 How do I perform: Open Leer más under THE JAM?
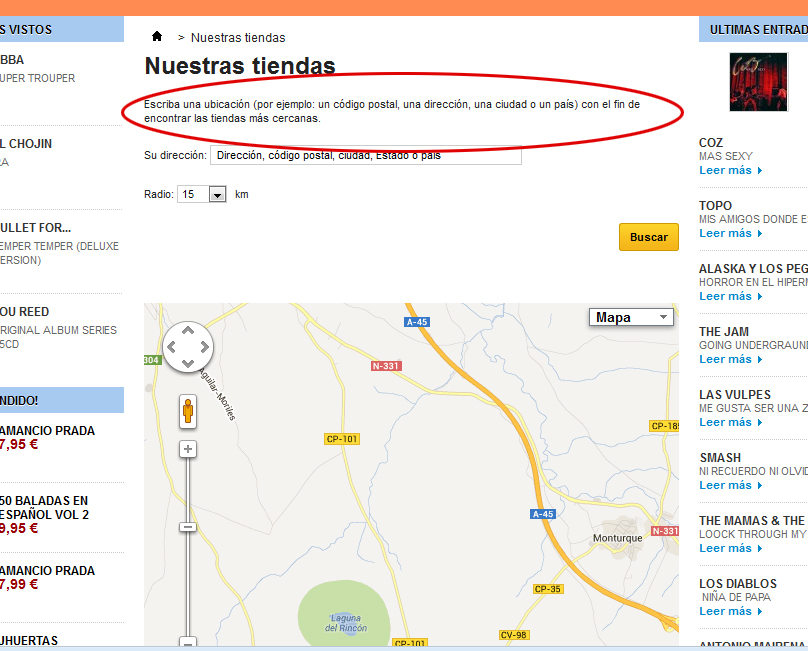[x=730, y=359]
